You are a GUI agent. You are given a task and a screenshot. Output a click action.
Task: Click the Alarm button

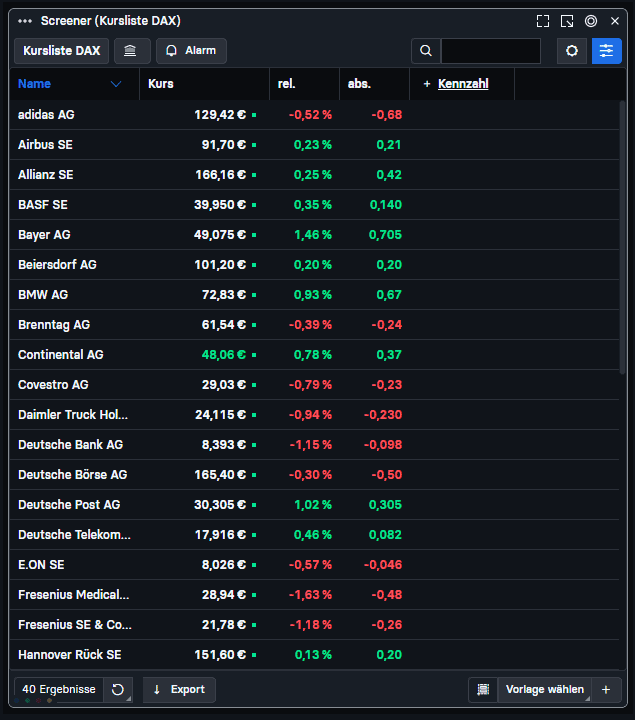[191, 51]
